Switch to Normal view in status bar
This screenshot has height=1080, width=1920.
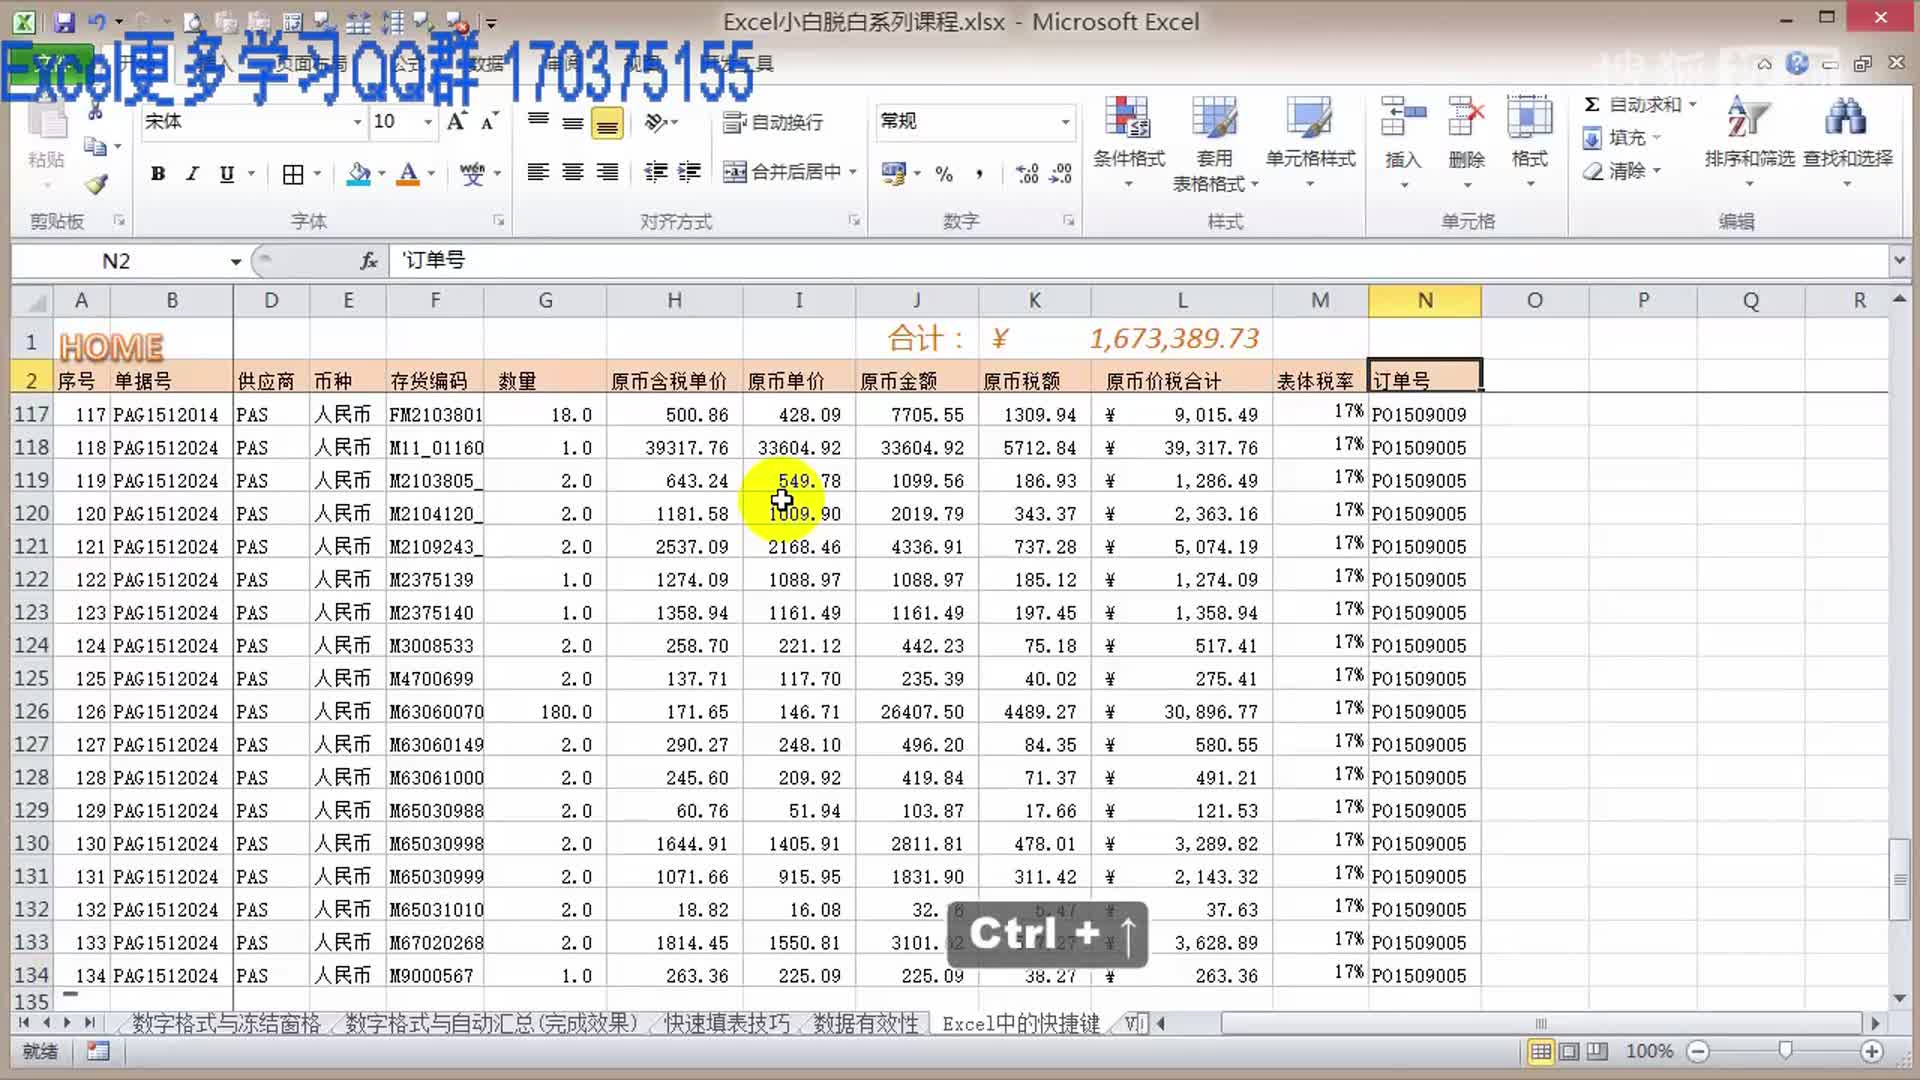coord(1541,1051)
